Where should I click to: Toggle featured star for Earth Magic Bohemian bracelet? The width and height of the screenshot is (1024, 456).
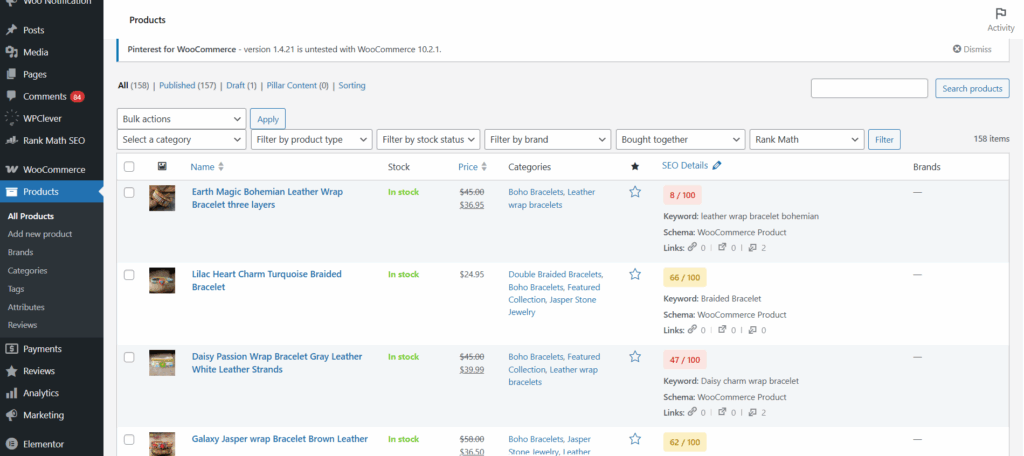(x=634, y=192)
